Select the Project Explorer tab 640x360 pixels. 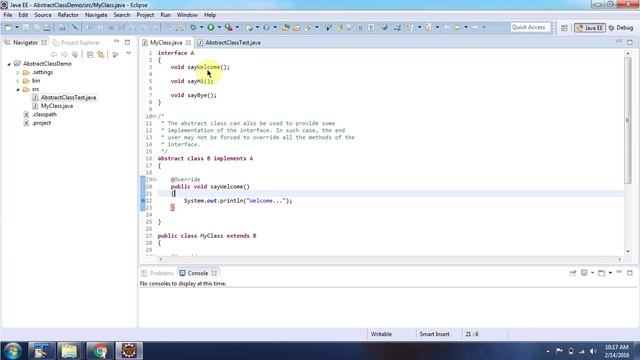[76, 42]
